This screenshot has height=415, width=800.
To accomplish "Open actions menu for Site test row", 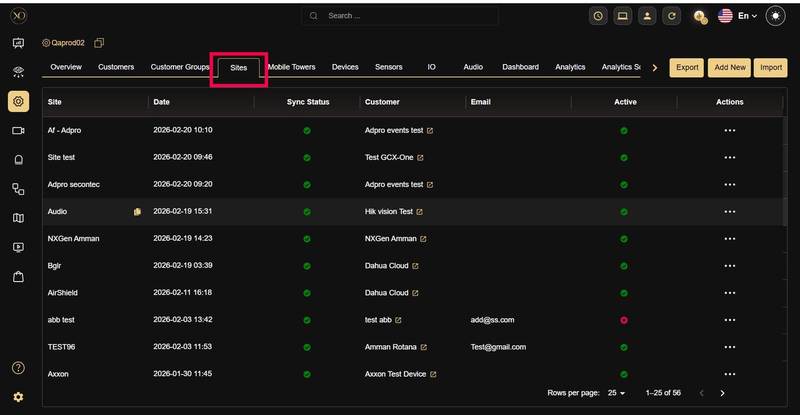I will coord(730,158).
